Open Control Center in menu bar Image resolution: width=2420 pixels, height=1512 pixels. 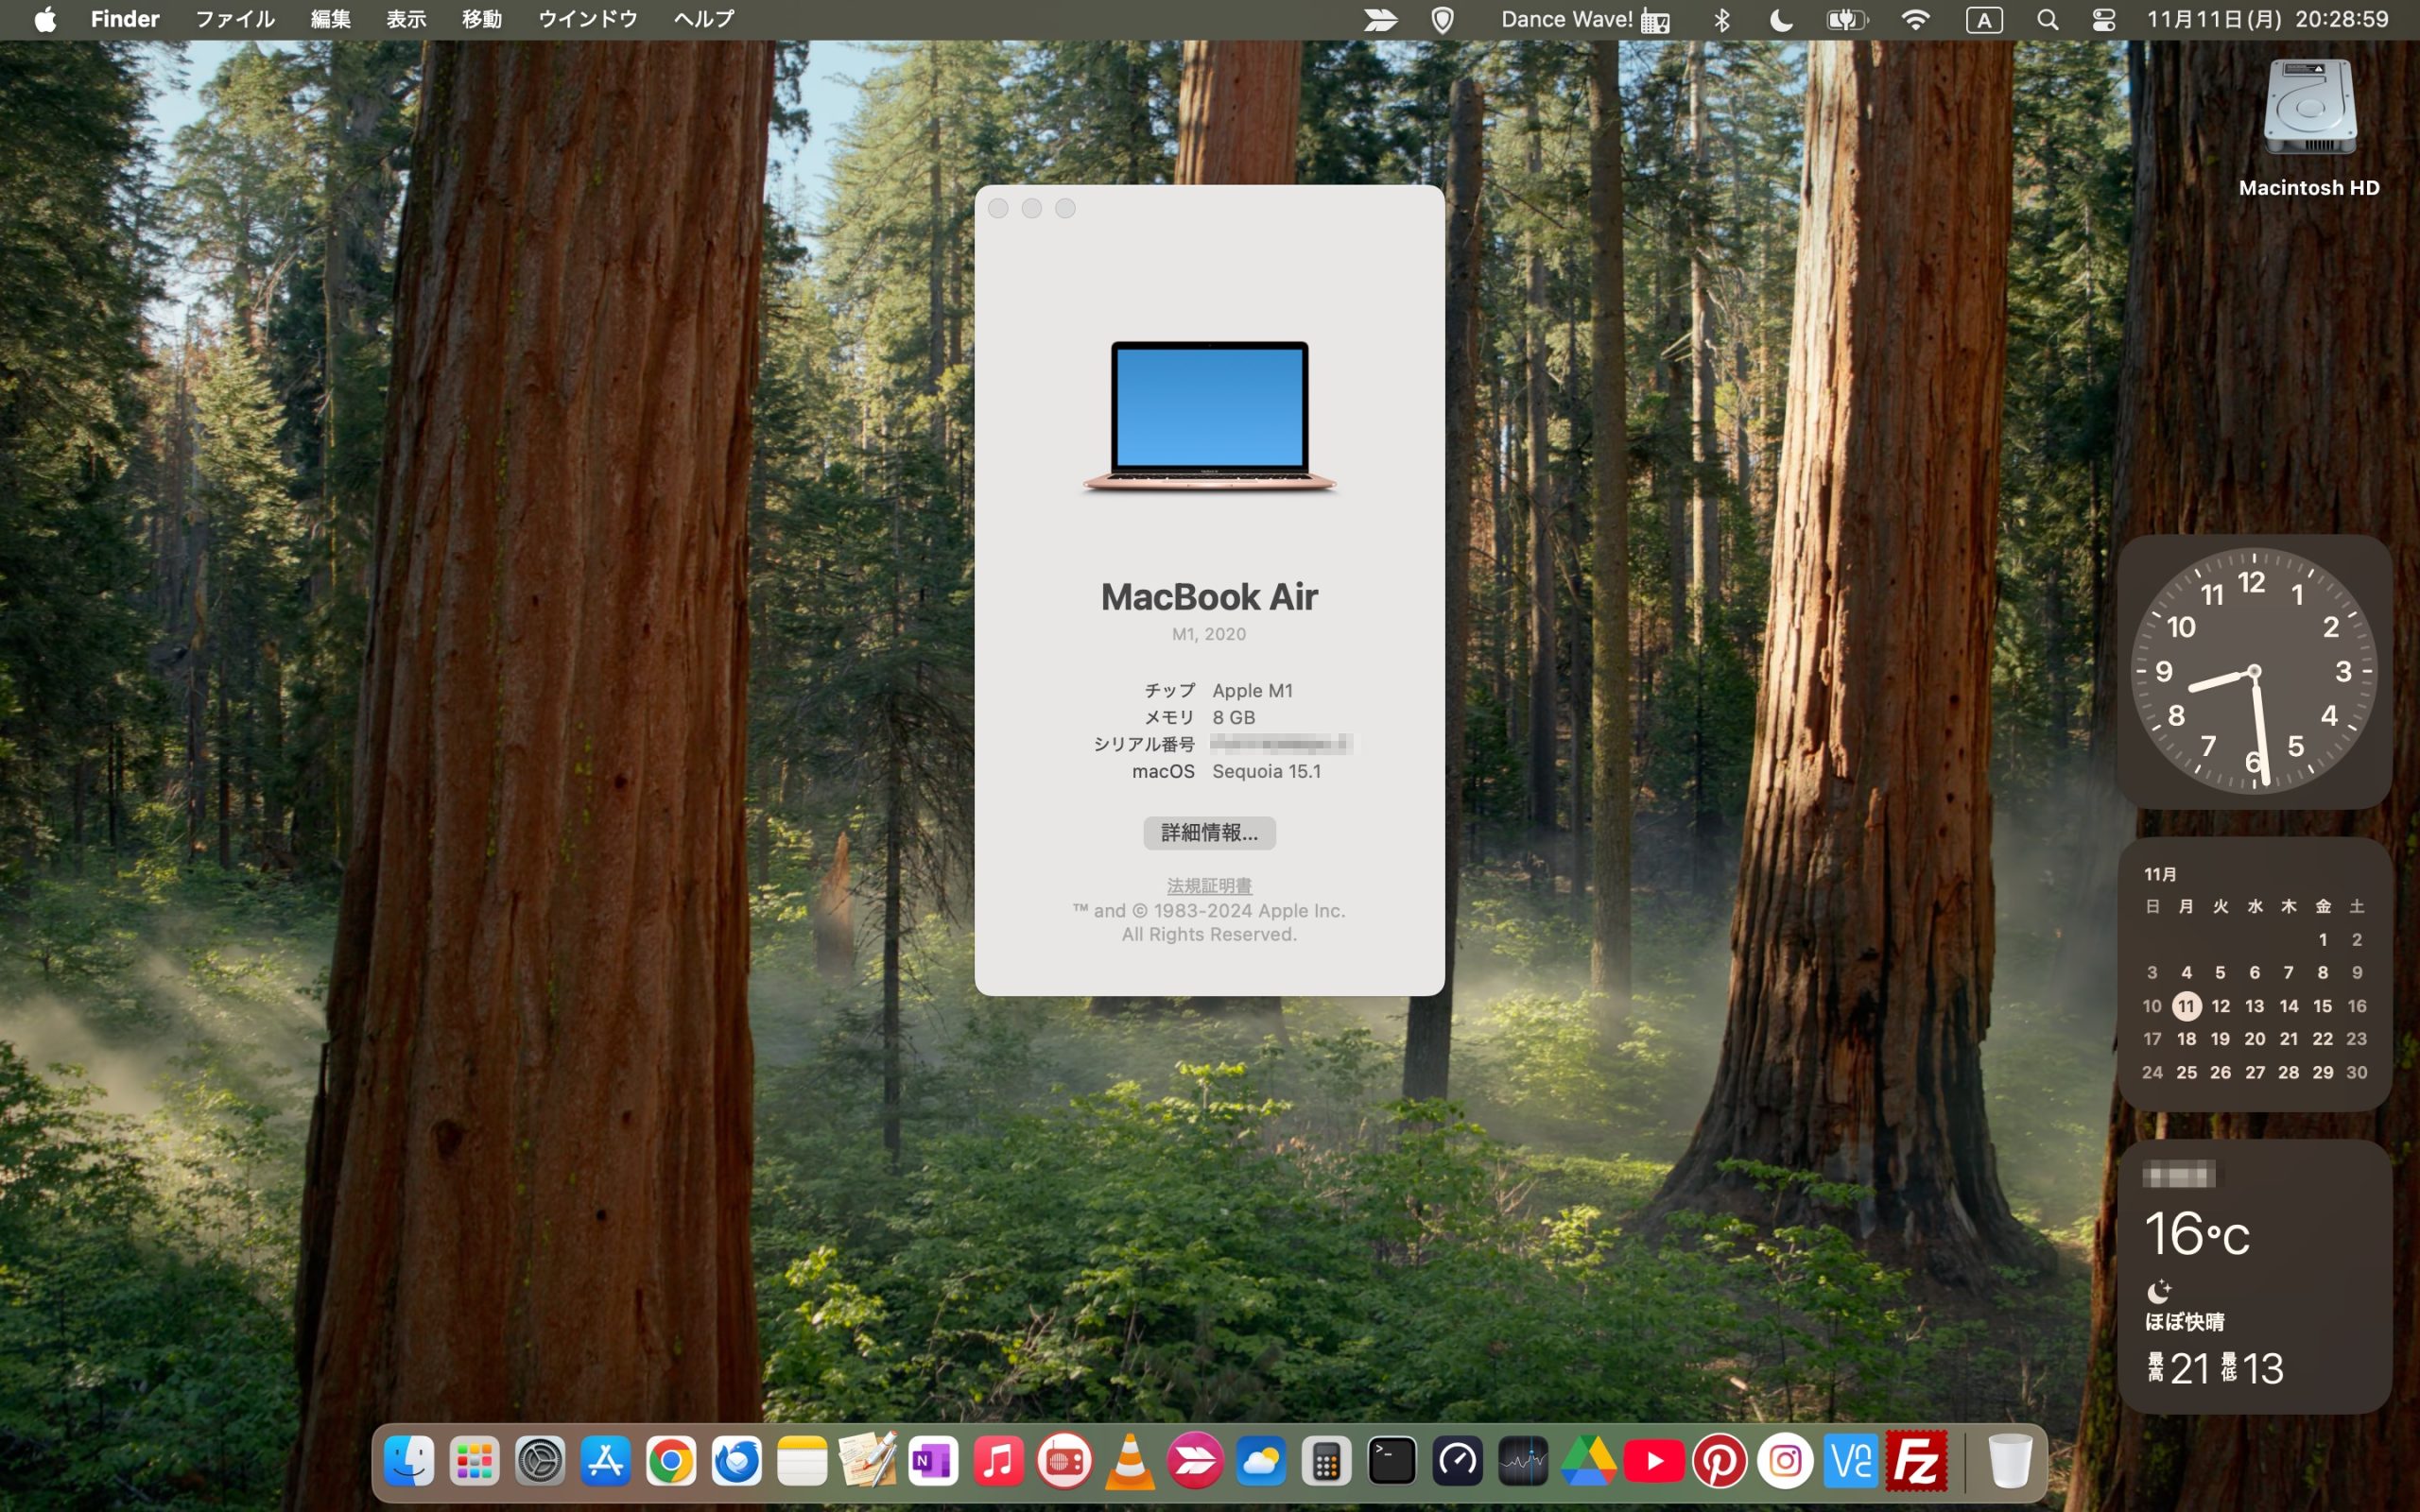point(2104,20)
